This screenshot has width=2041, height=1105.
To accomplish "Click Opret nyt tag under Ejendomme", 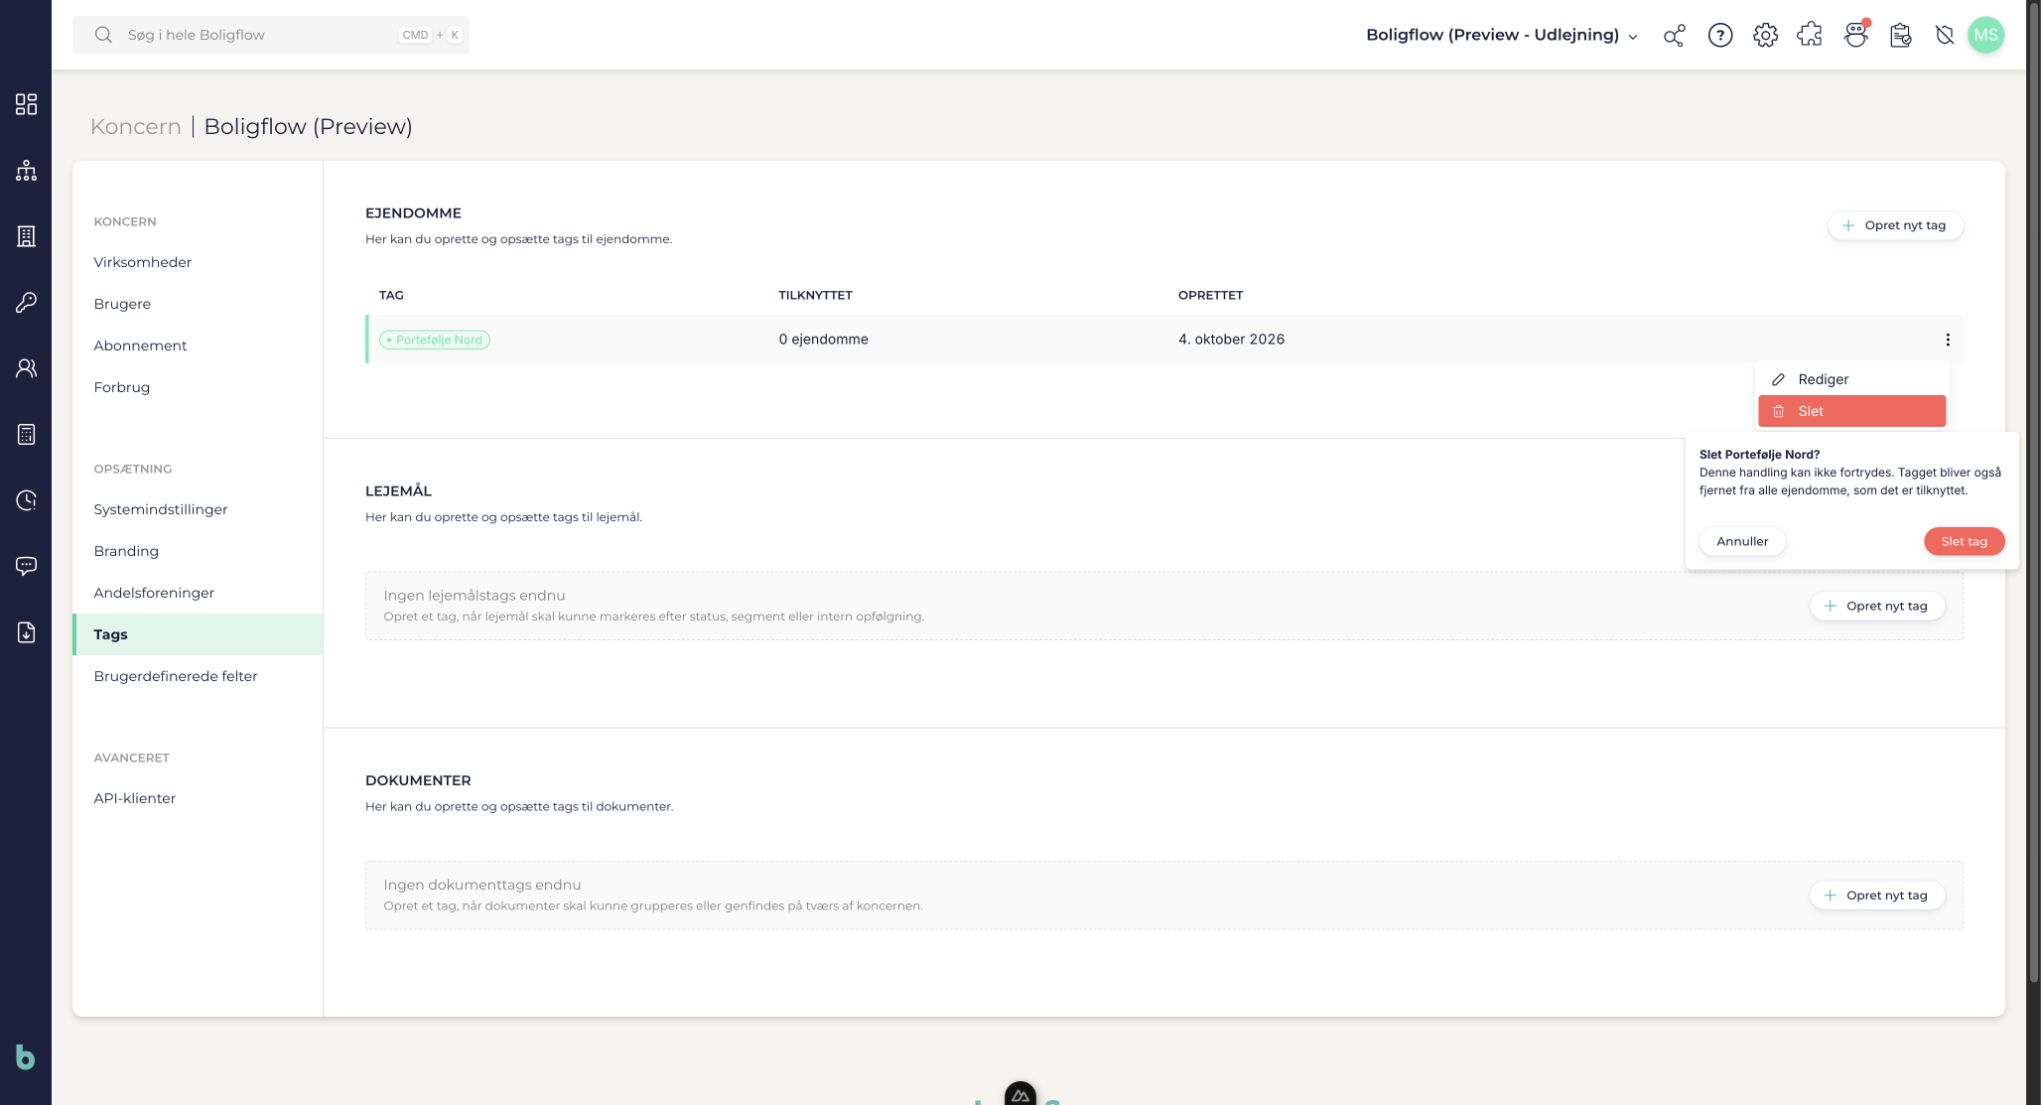I will 1895,225.
